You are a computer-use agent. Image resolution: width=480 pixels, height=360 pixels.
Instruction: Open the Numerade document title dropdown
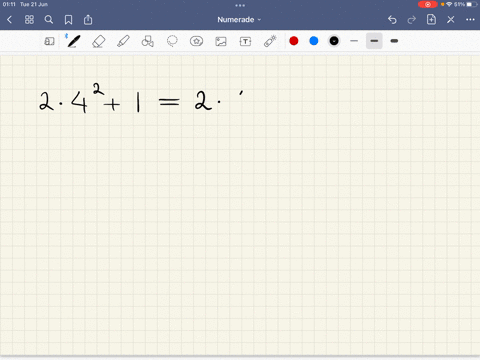(239, 20)
